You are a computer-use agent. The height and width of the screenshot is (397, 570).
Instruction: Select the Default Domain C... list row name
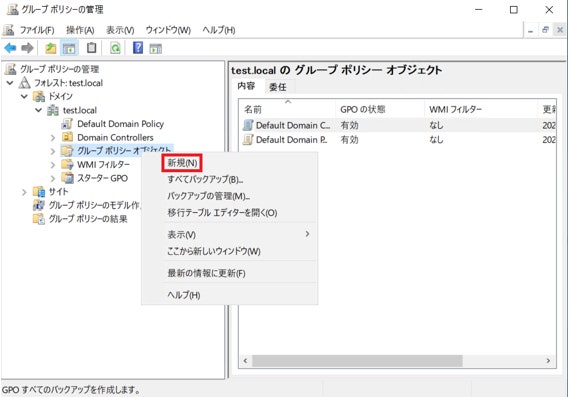(293, 125)
